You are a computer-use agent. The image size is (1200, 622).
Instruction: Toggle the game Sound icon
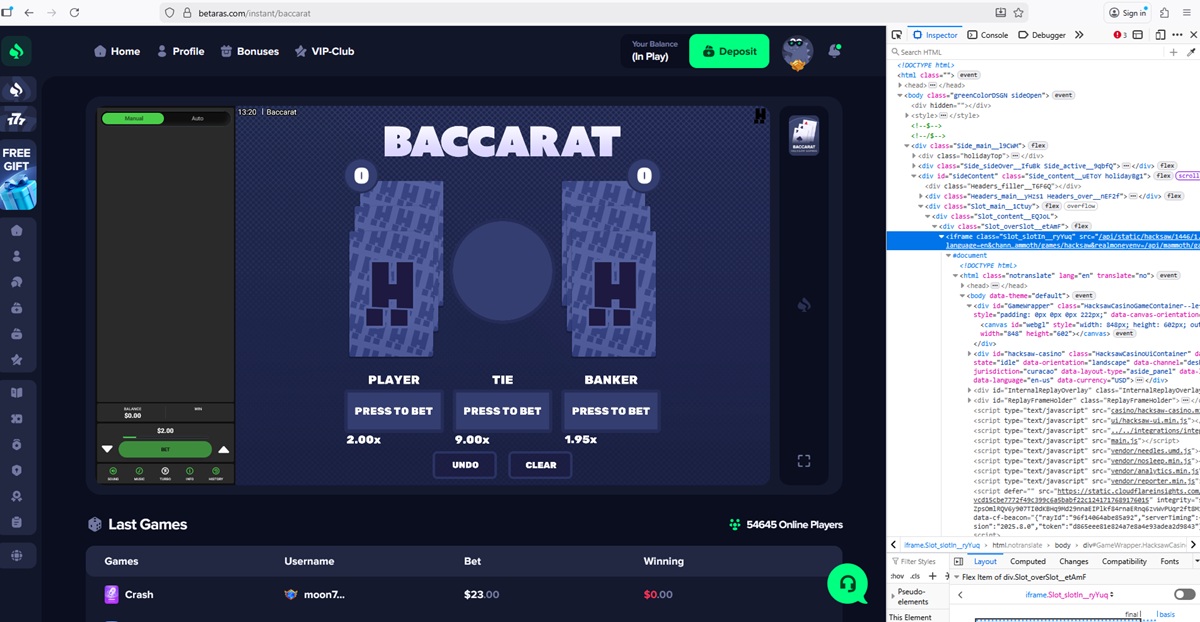coord(113,471)
